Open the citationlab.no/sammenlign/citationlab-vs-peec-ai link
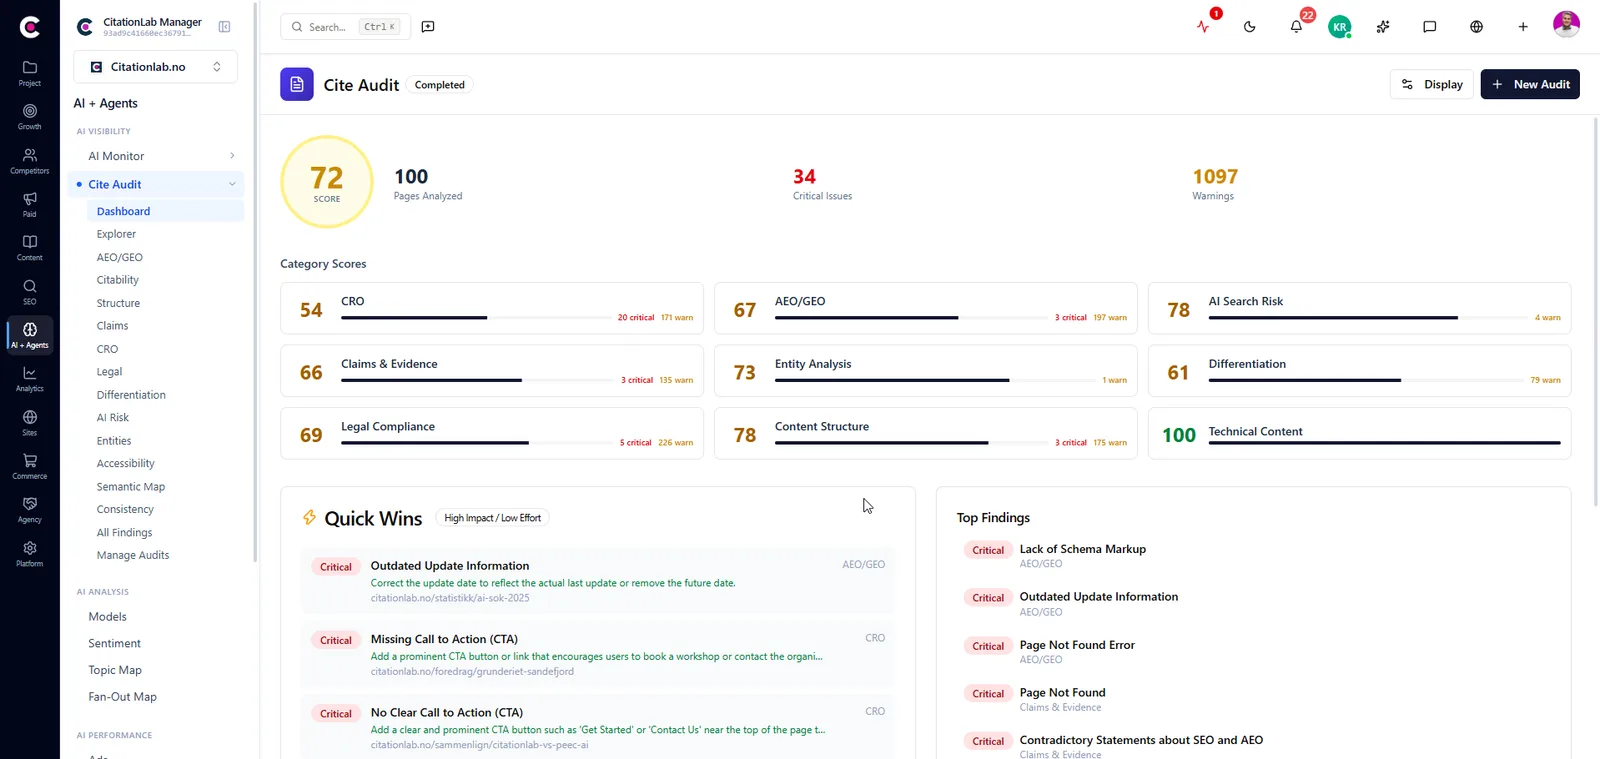 click(479, 745)
